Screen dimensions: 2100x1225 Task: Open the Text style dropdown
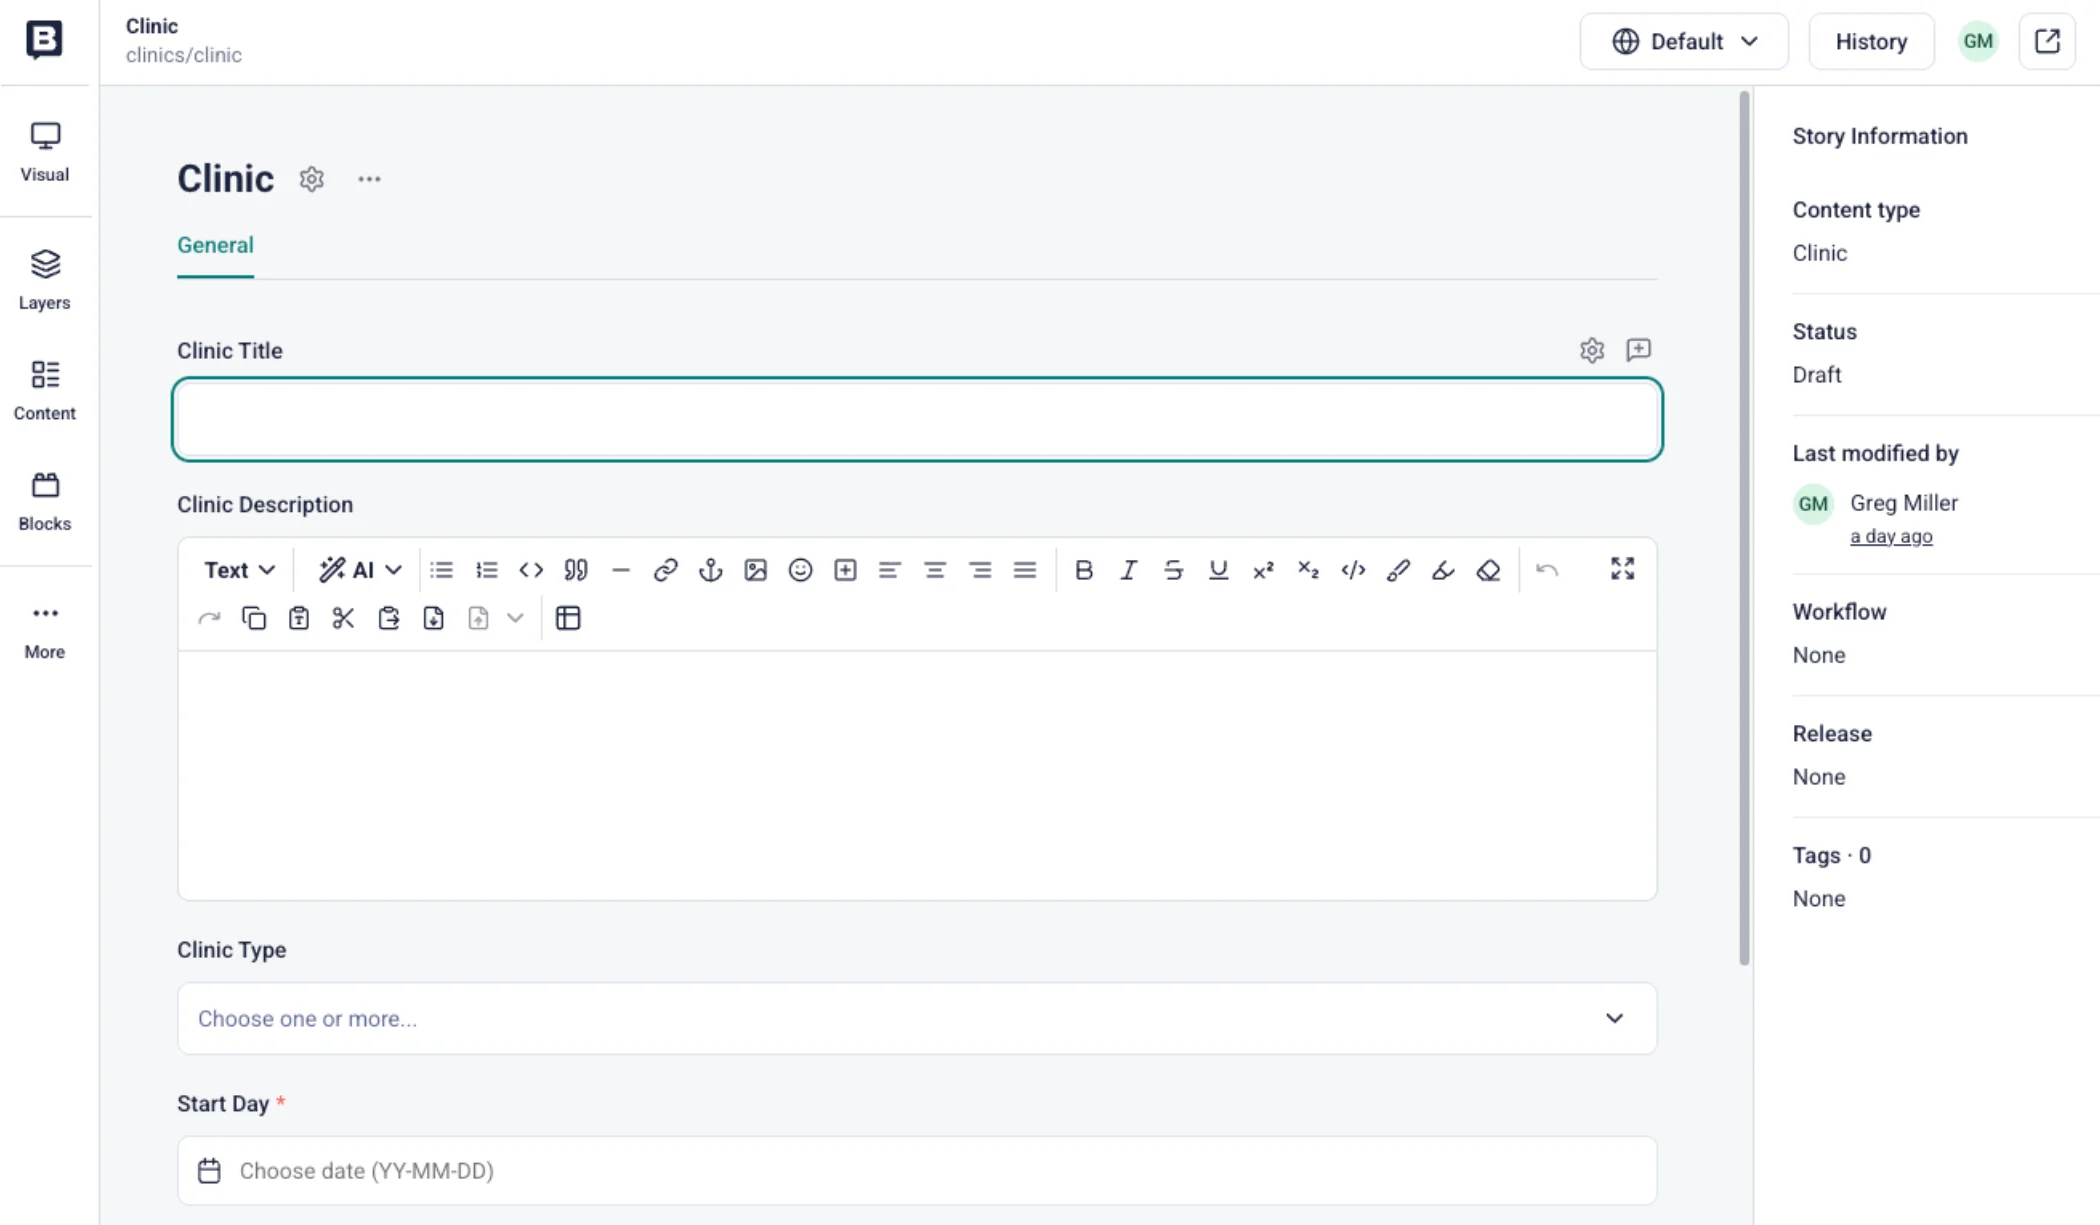[x=238, y=569]
